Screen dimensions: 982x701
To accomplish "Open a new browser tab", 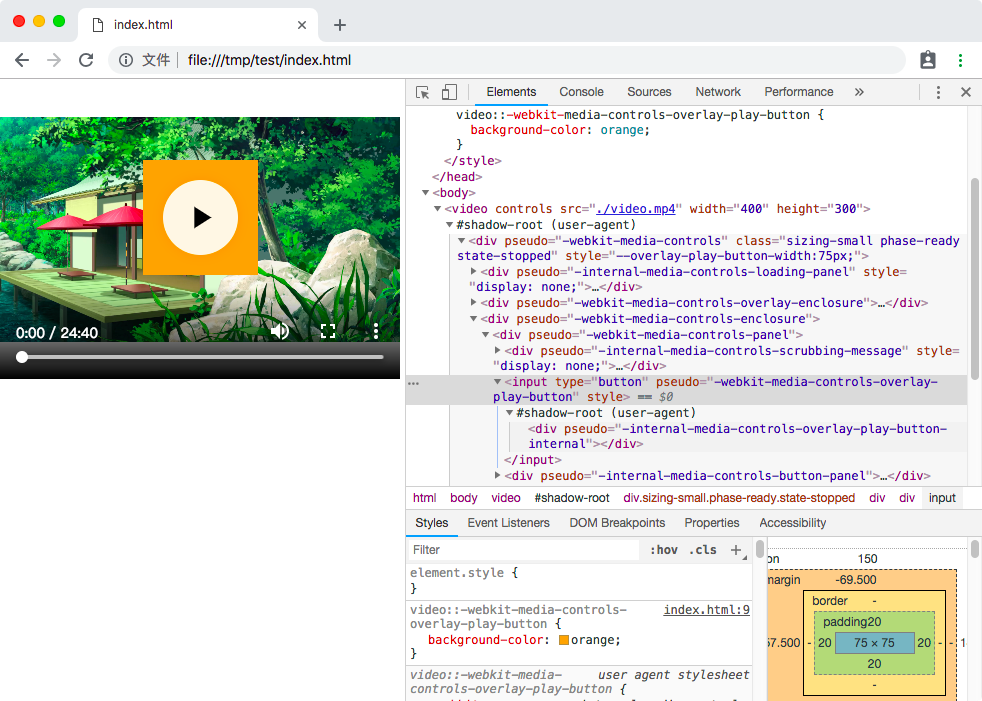I will (x=339, y=25).
